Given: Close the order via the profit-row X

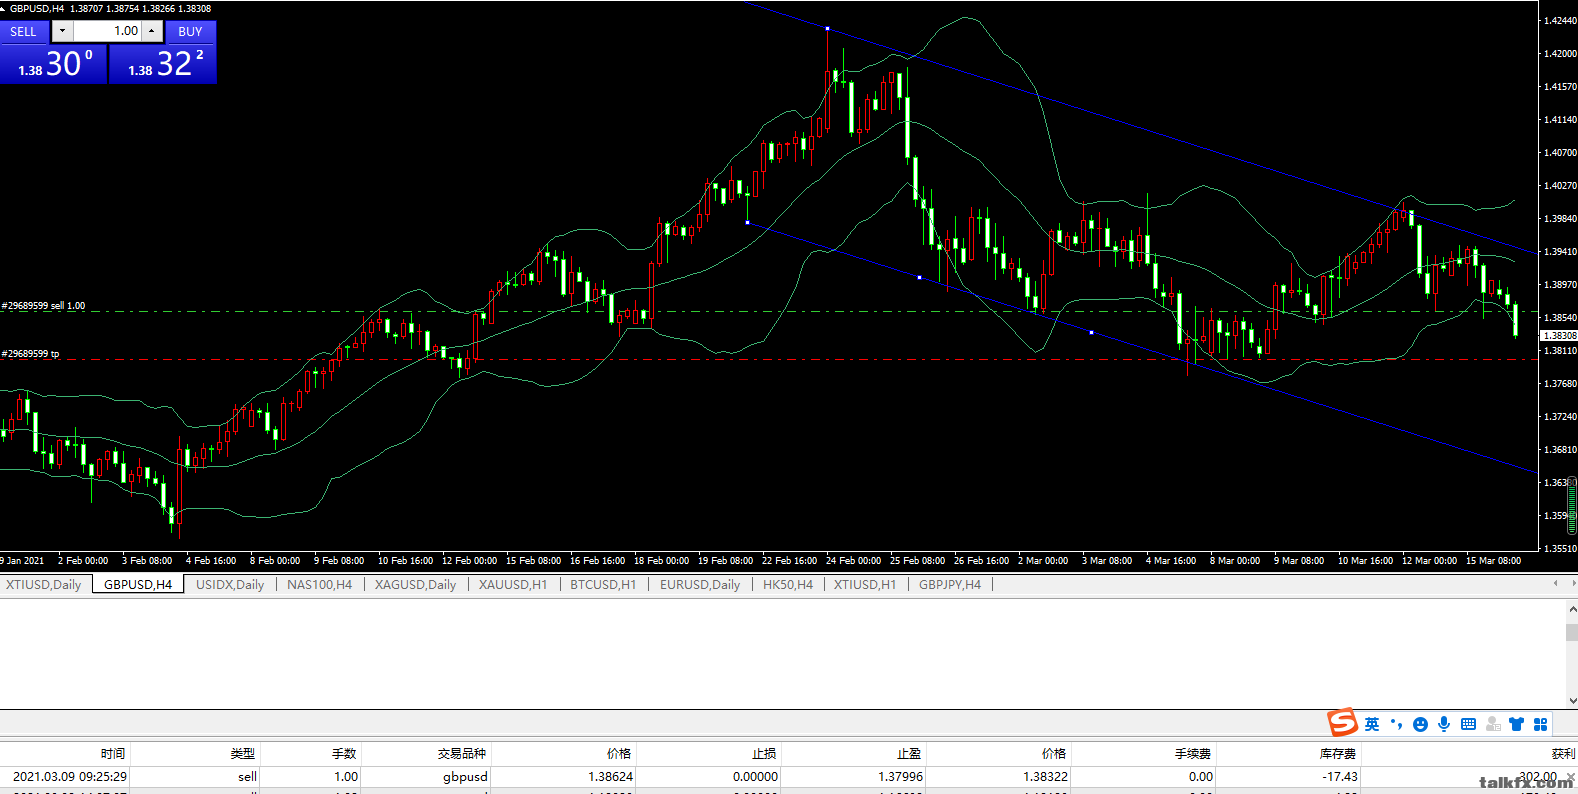Looking at the screenshot, I should point(1570,777).
